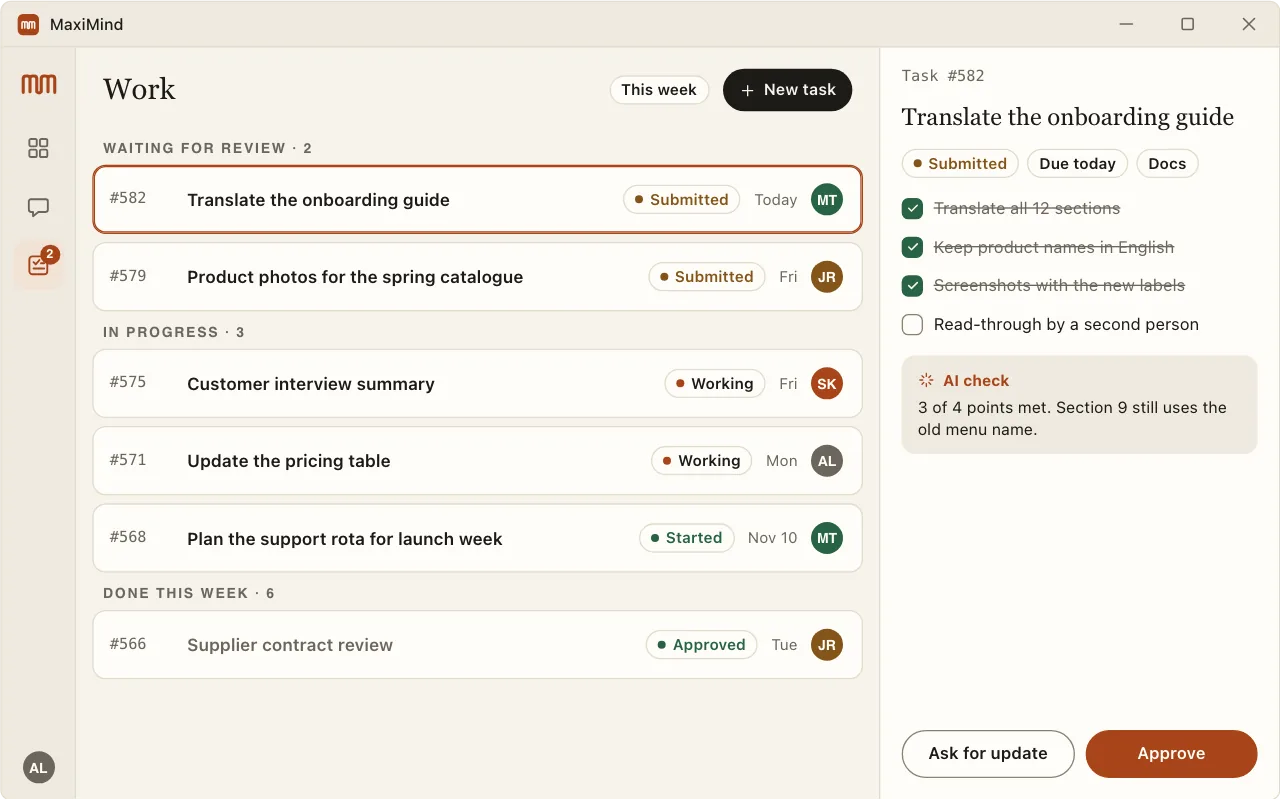Click the AI check result text
The image size is (1280, 800).
pyautogui.click(x=1072, y=419)
